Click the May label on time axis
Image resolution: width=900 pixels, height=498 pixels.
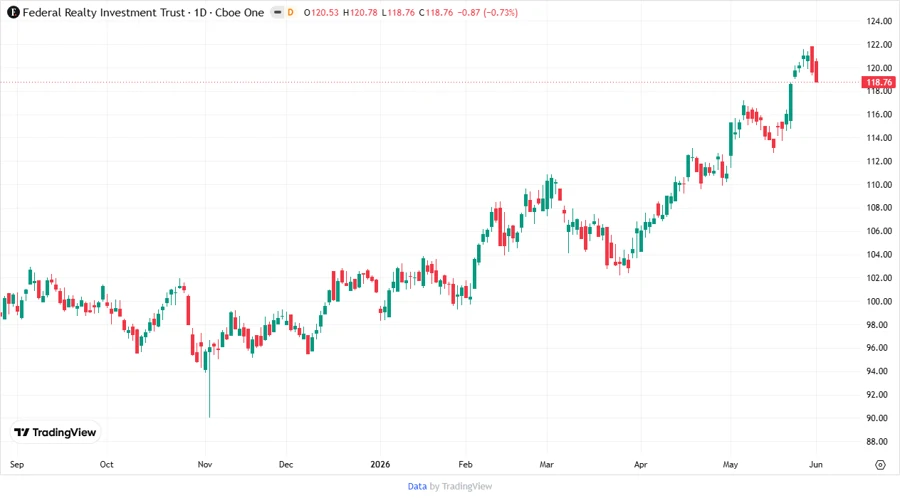pos(730,465)
